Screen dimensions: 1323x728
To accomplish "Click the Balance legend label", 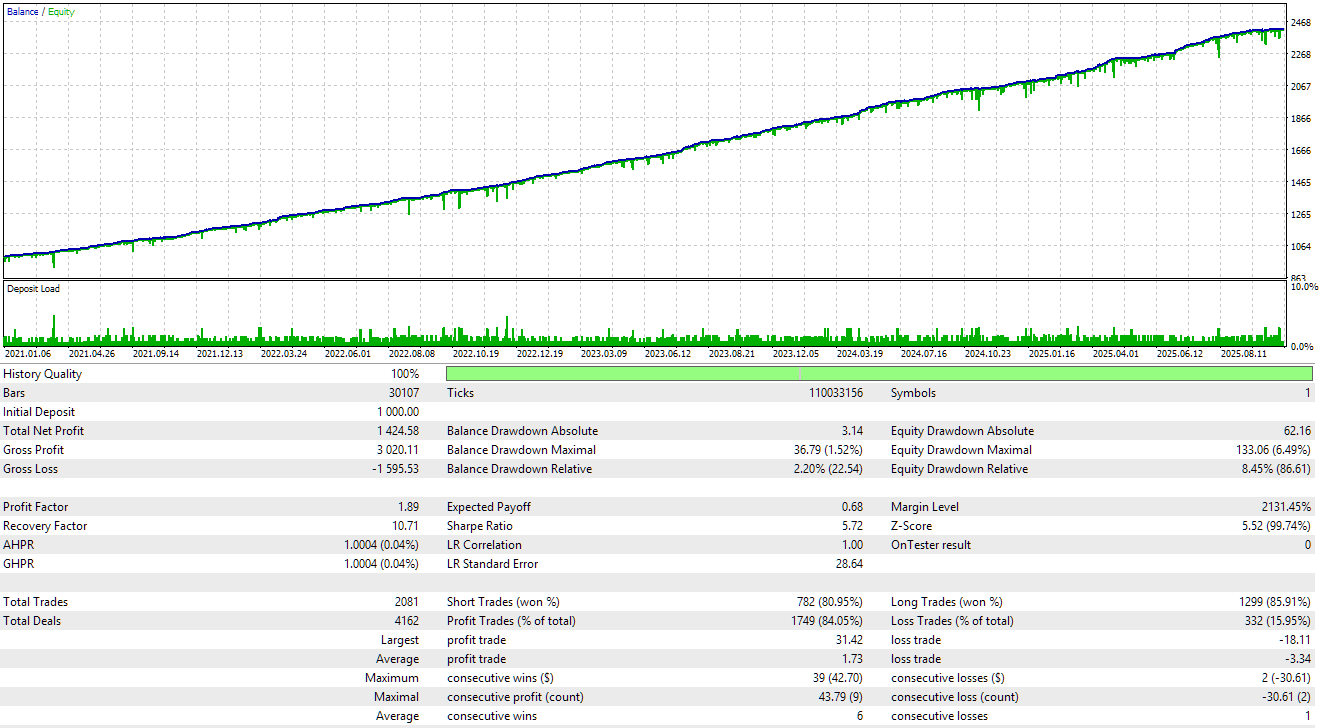I will pyautogui.click(x=22, y=12).
